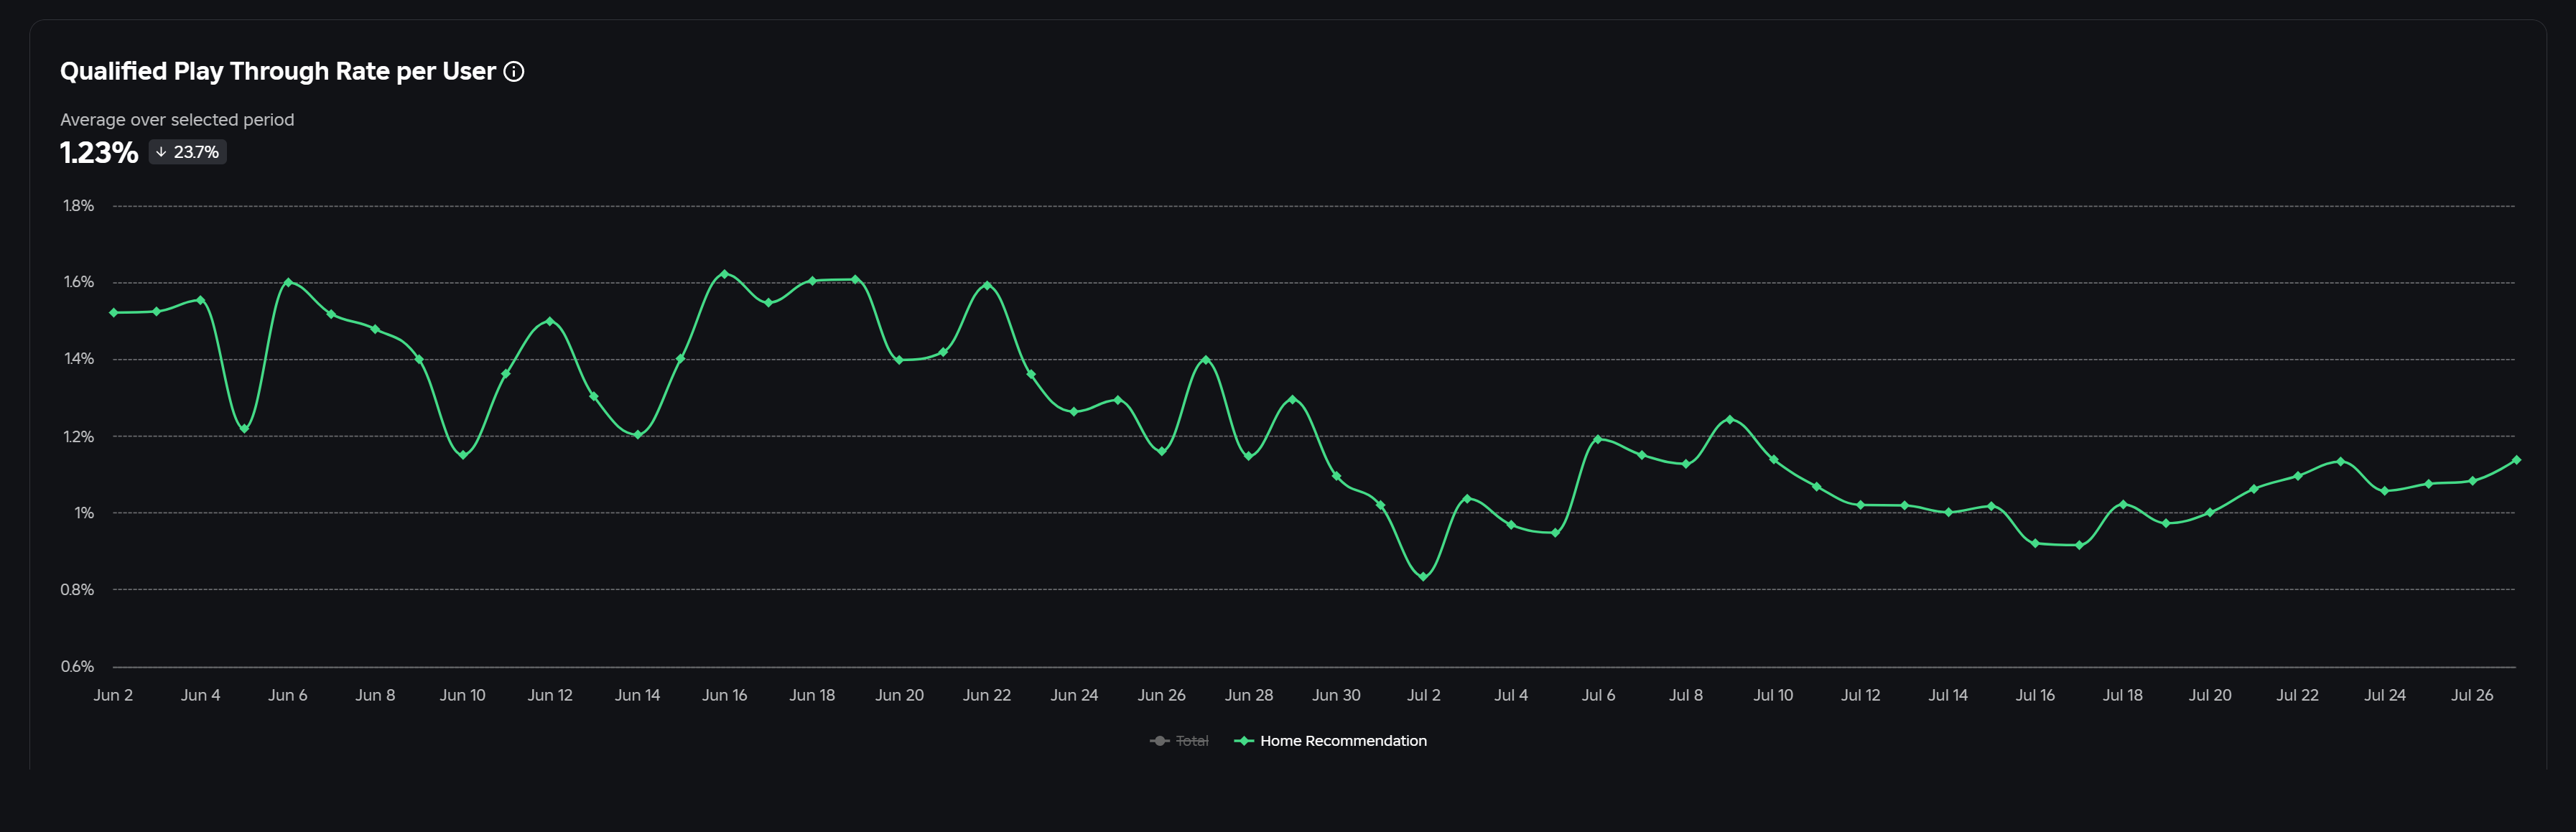Click the down-arrow icon in 23.7% badge
Screen dimensions: 2576x832
point(161,152)
